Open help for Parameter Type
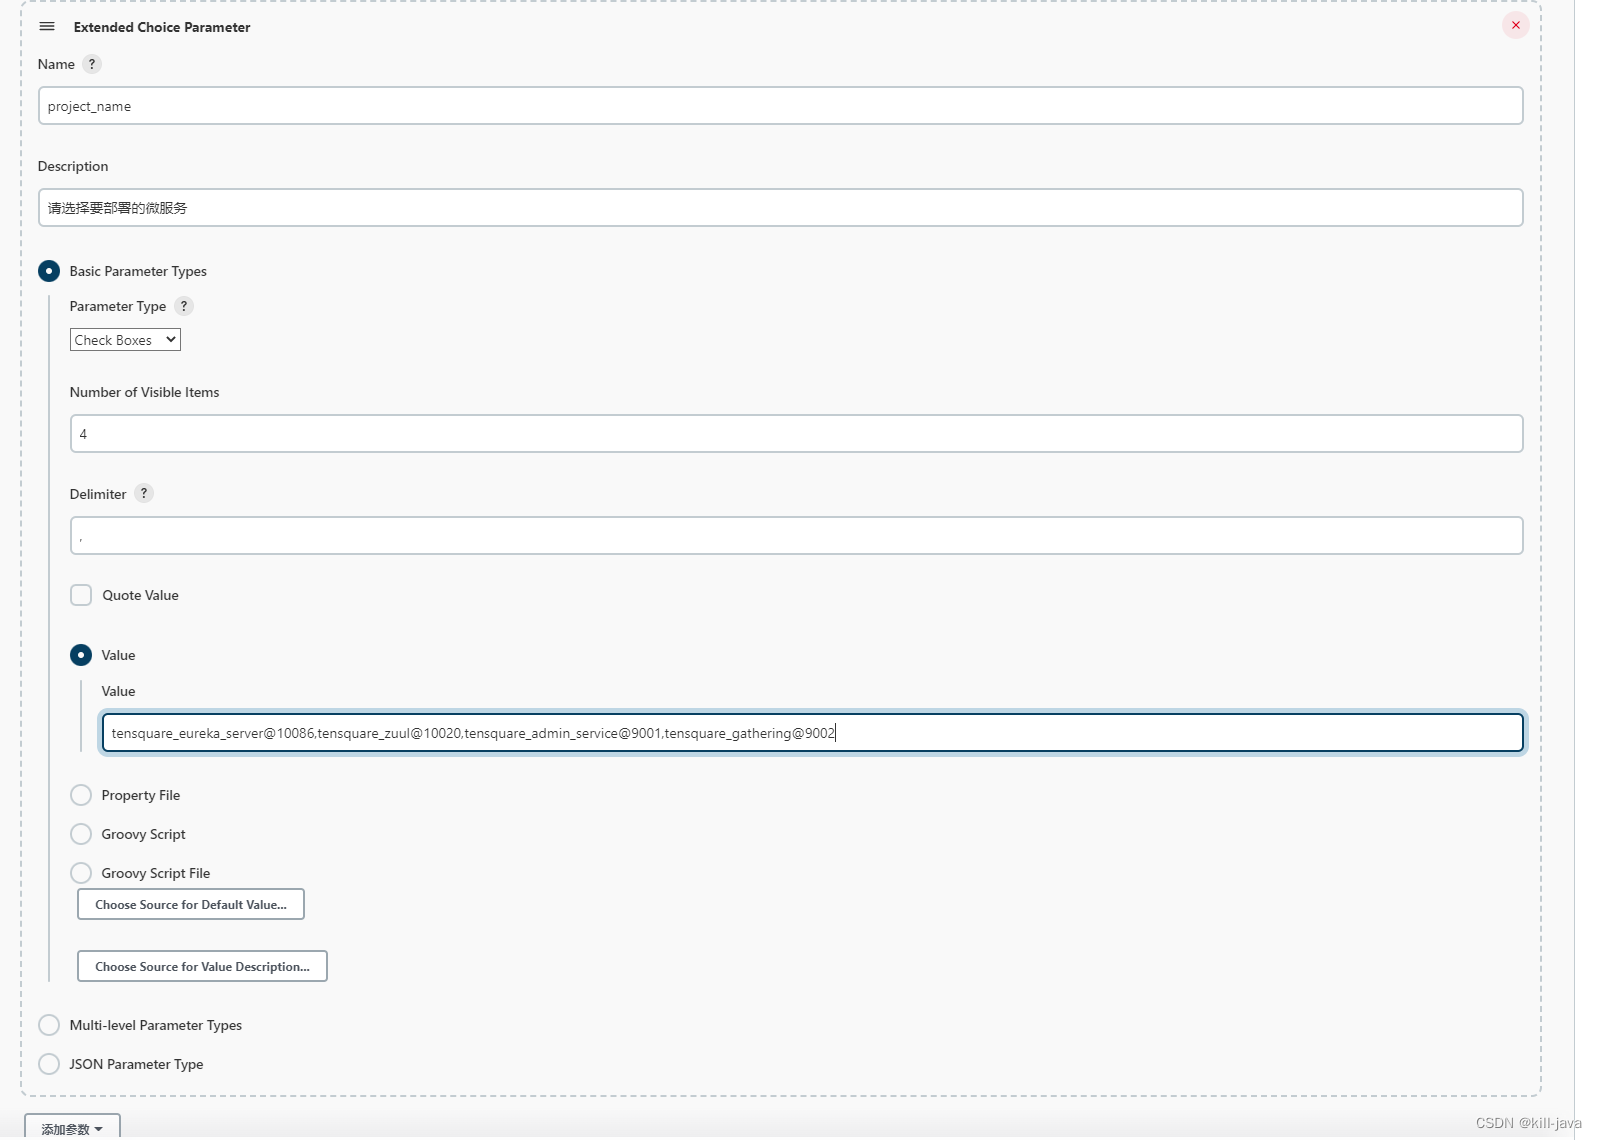The width and height of the screenshot is (1597, 1140). (184, 306)
